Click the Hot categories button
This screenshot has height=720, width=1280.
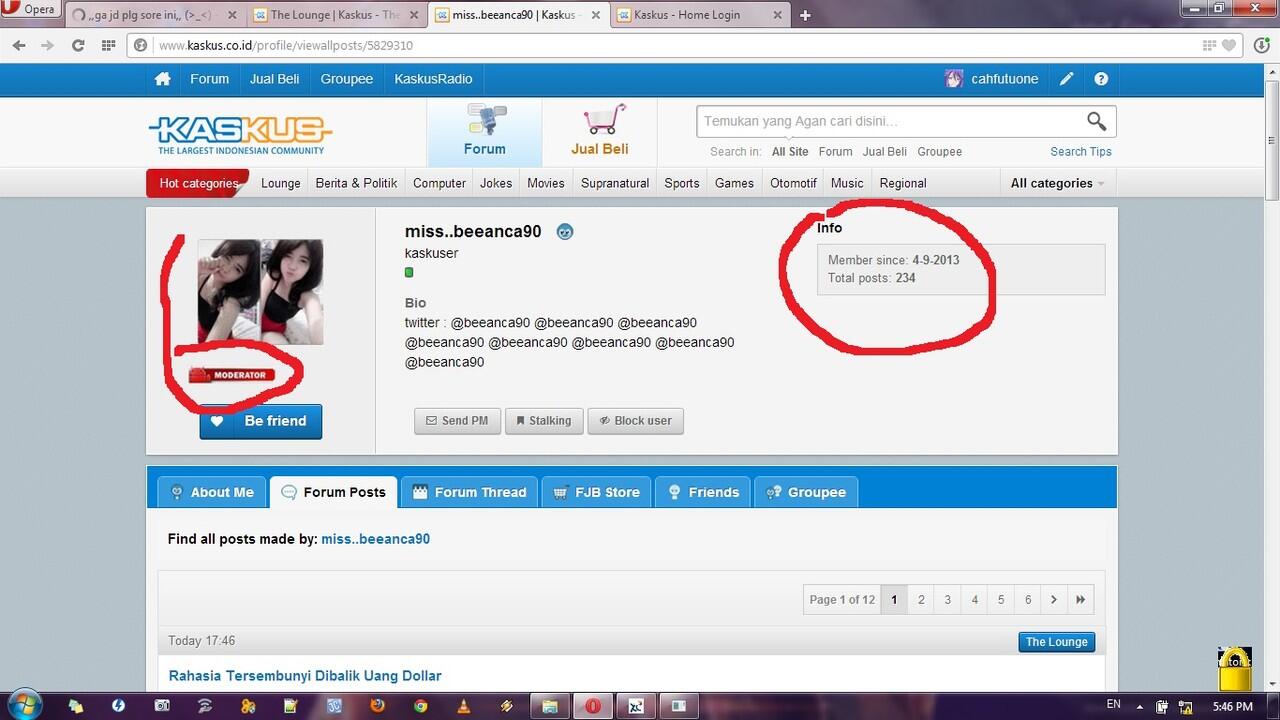[197, 183]
